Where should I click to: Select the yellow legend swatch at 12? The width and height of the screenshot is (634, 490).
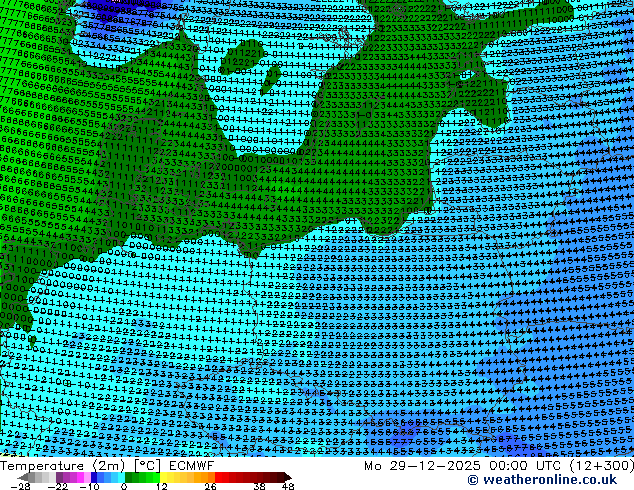pos(163,477)
